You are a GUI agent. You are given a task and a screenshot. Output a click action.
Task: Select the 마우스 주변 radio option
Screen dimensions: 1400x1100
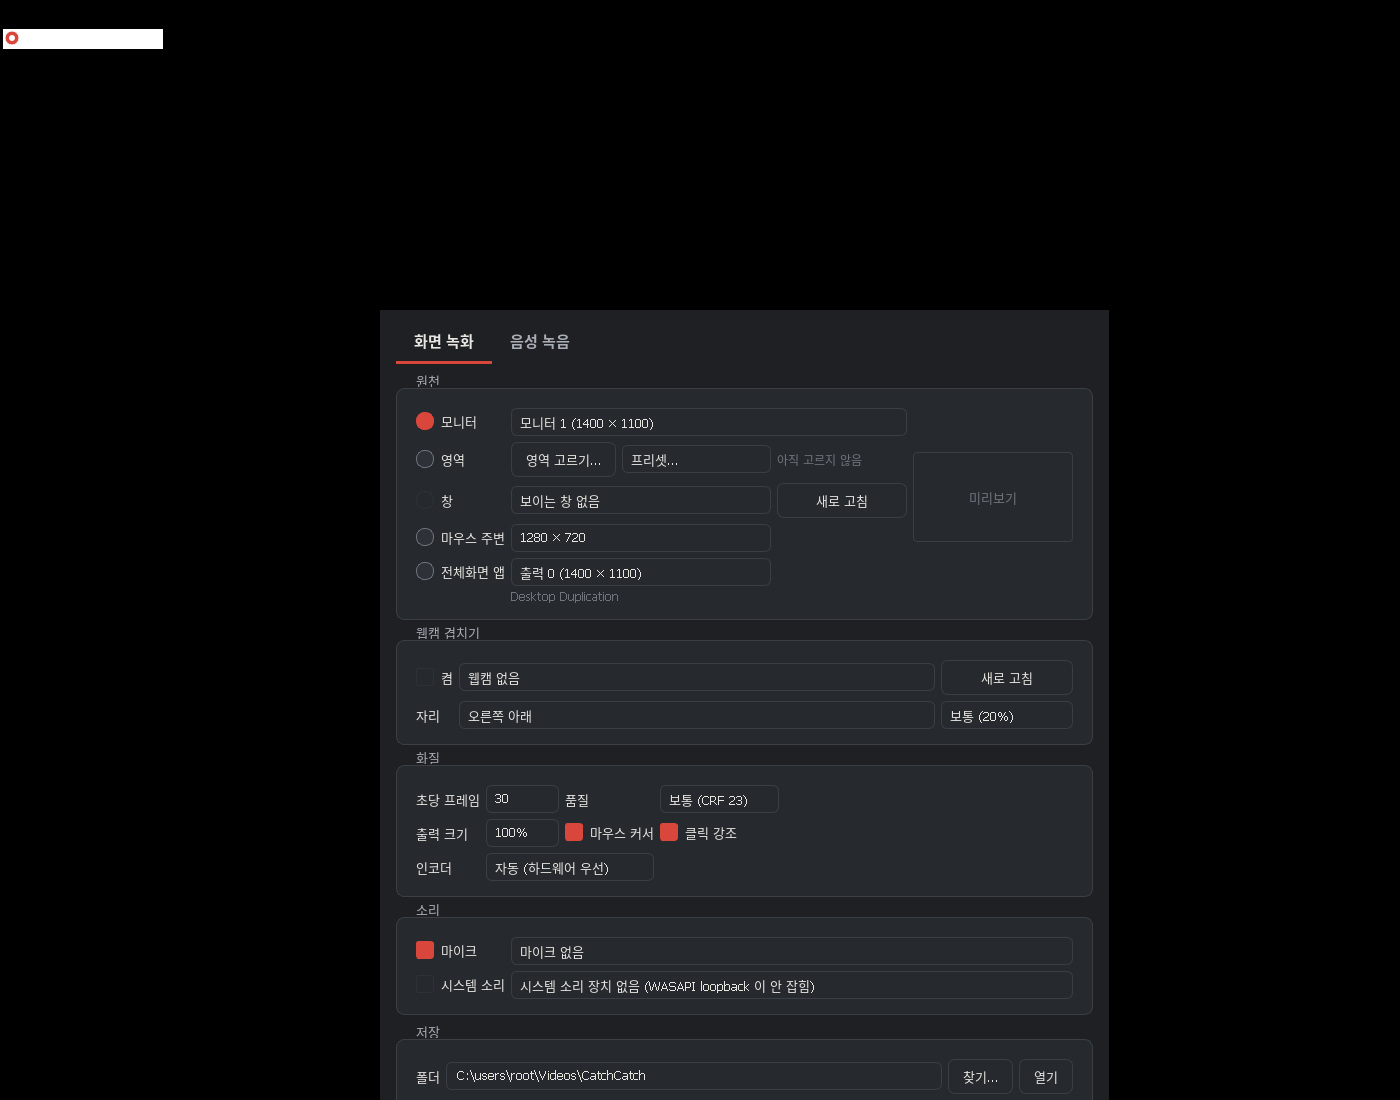click(425, 537)
